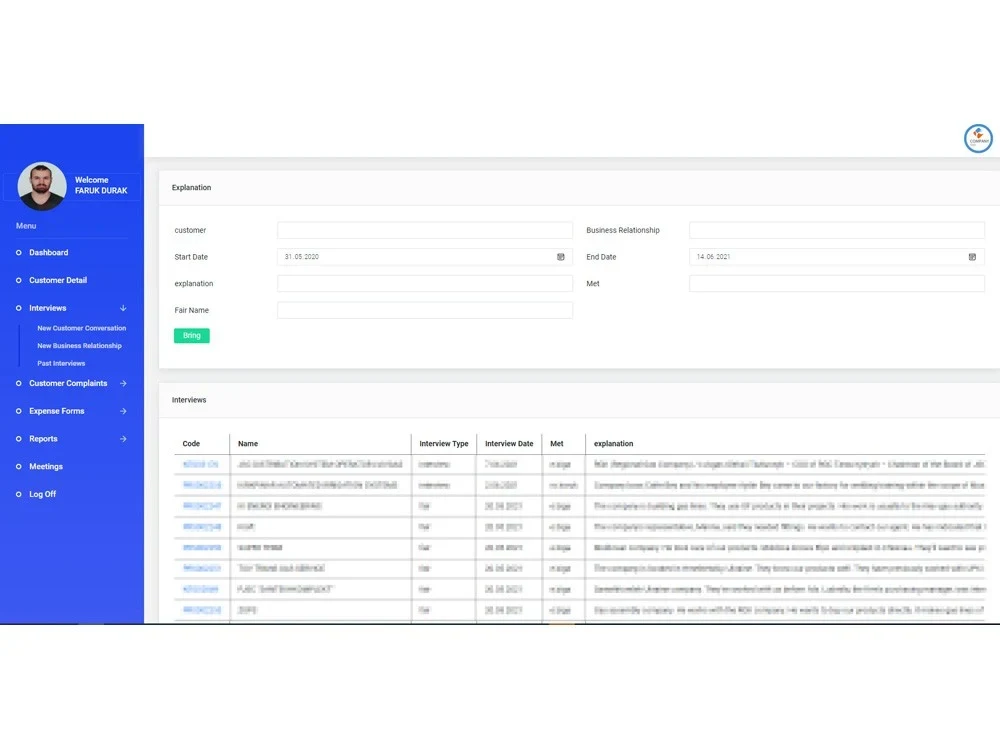Click the Welcome FARUK DURAK text

(101, 186)
